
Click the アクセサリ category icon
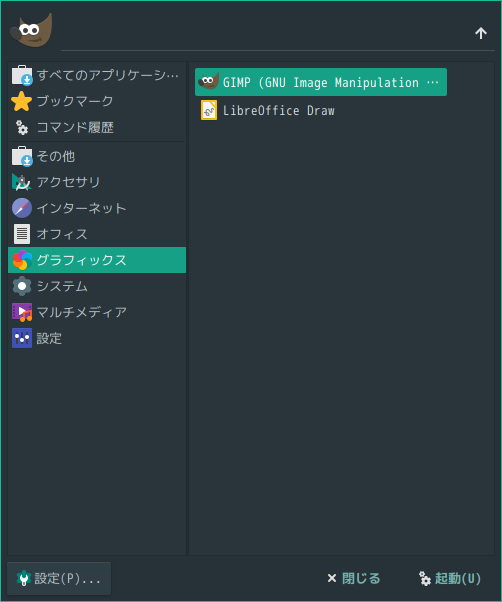point(22,182)
